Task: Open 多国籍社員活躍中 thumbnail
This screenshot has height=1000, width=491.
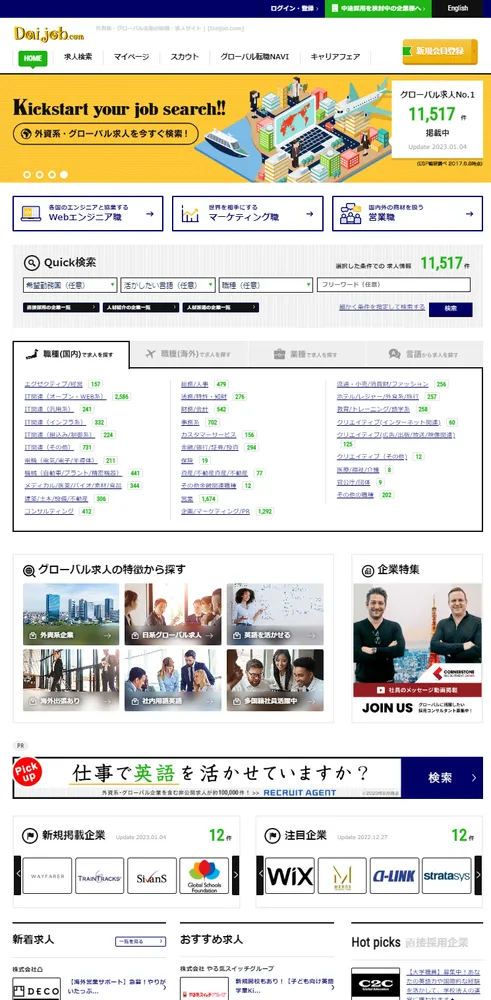Action: pos(275,680)
